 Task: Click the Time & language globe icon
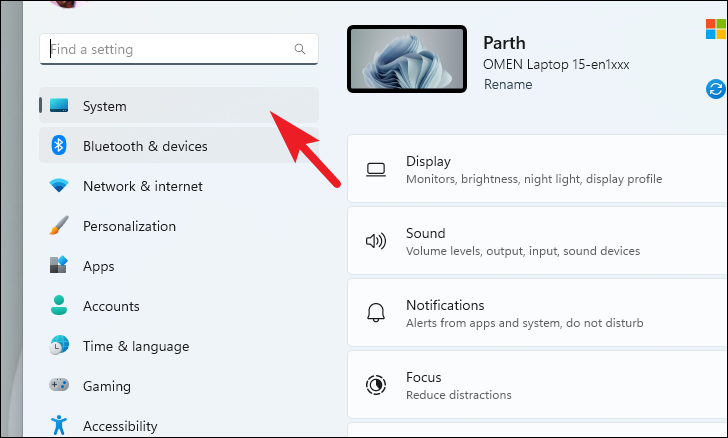[x=59, y=345]
